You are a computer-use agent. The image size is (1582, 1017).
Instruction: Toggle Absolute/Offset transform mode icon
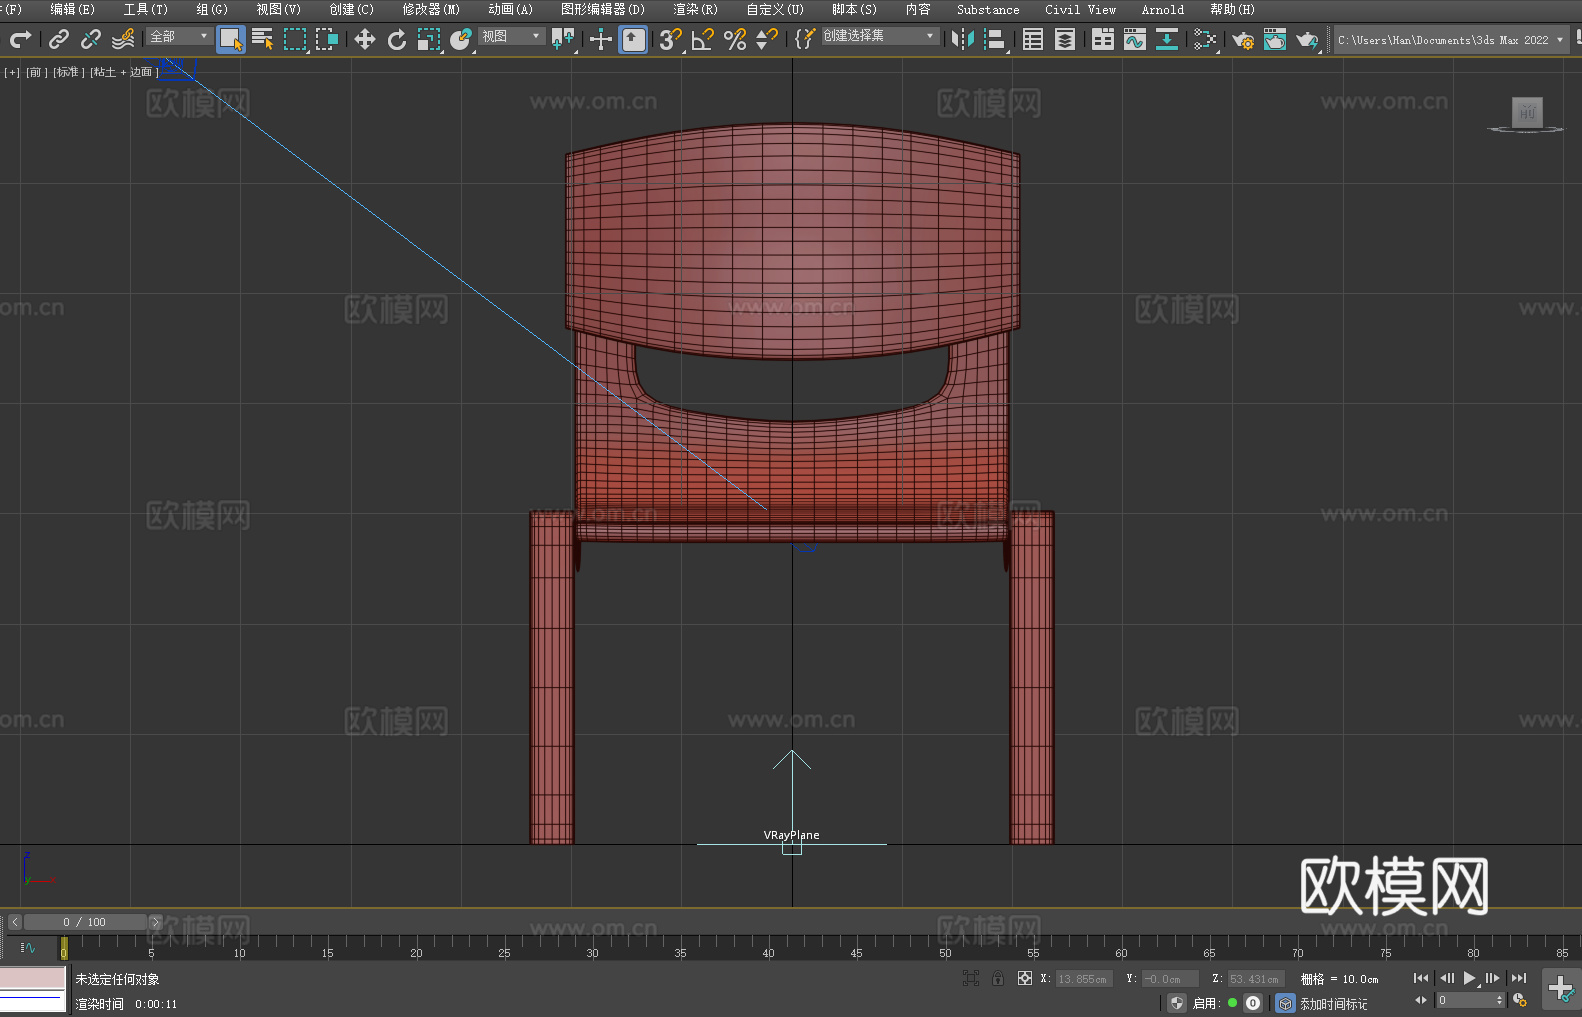[1025, 978]
